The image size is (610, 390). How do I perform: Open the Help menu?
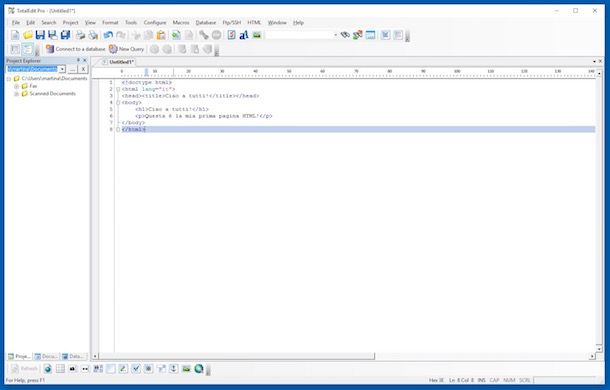coord(298,23)
